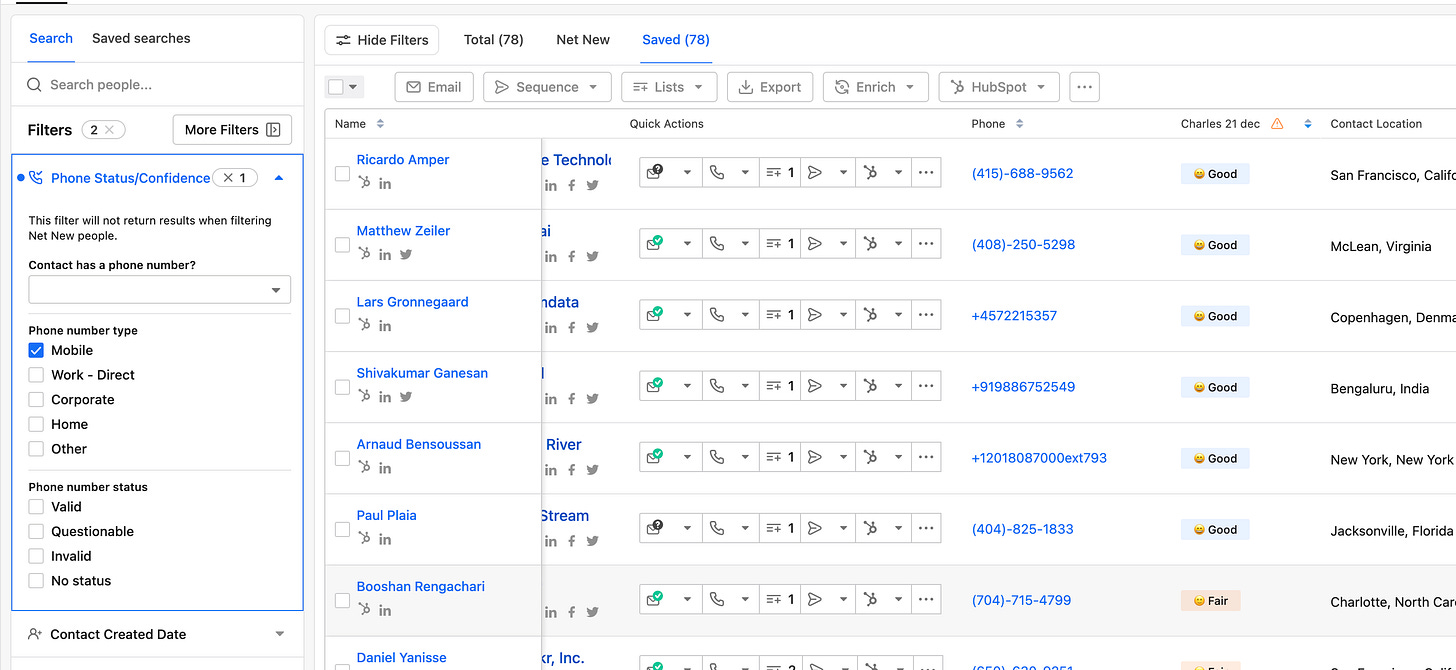Click LinkedIn icon under Lars Gronnegaard
The image size is (1456, 670).
tap(385, 326)
